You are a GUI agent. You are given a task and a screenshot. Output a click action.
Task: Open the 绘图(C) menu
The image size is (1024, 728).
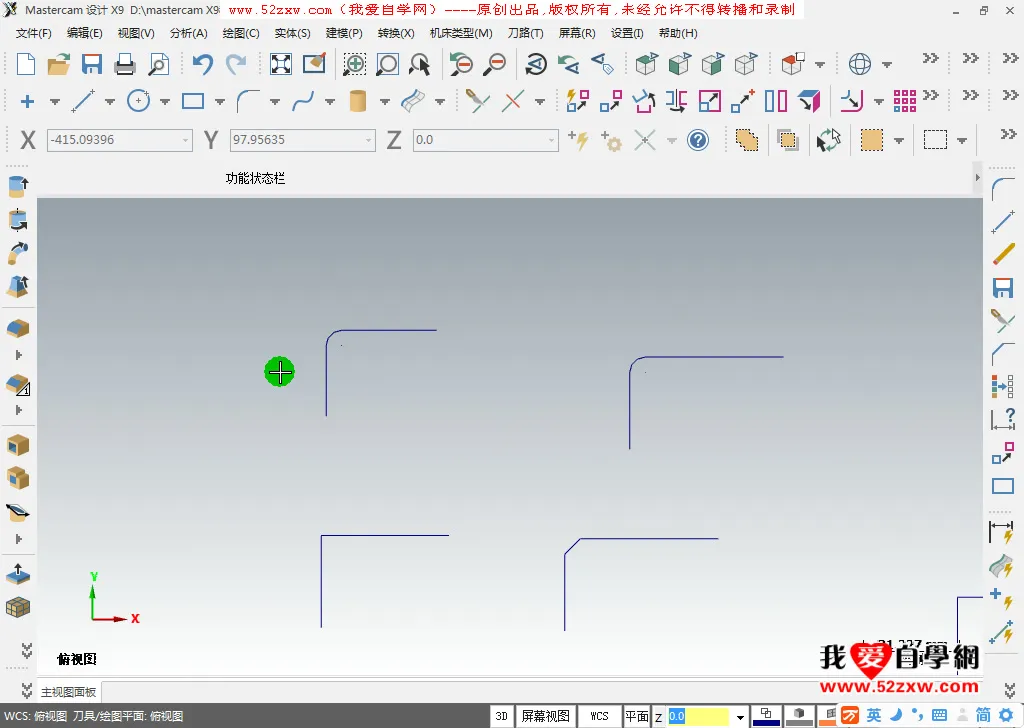coord(240,33)
